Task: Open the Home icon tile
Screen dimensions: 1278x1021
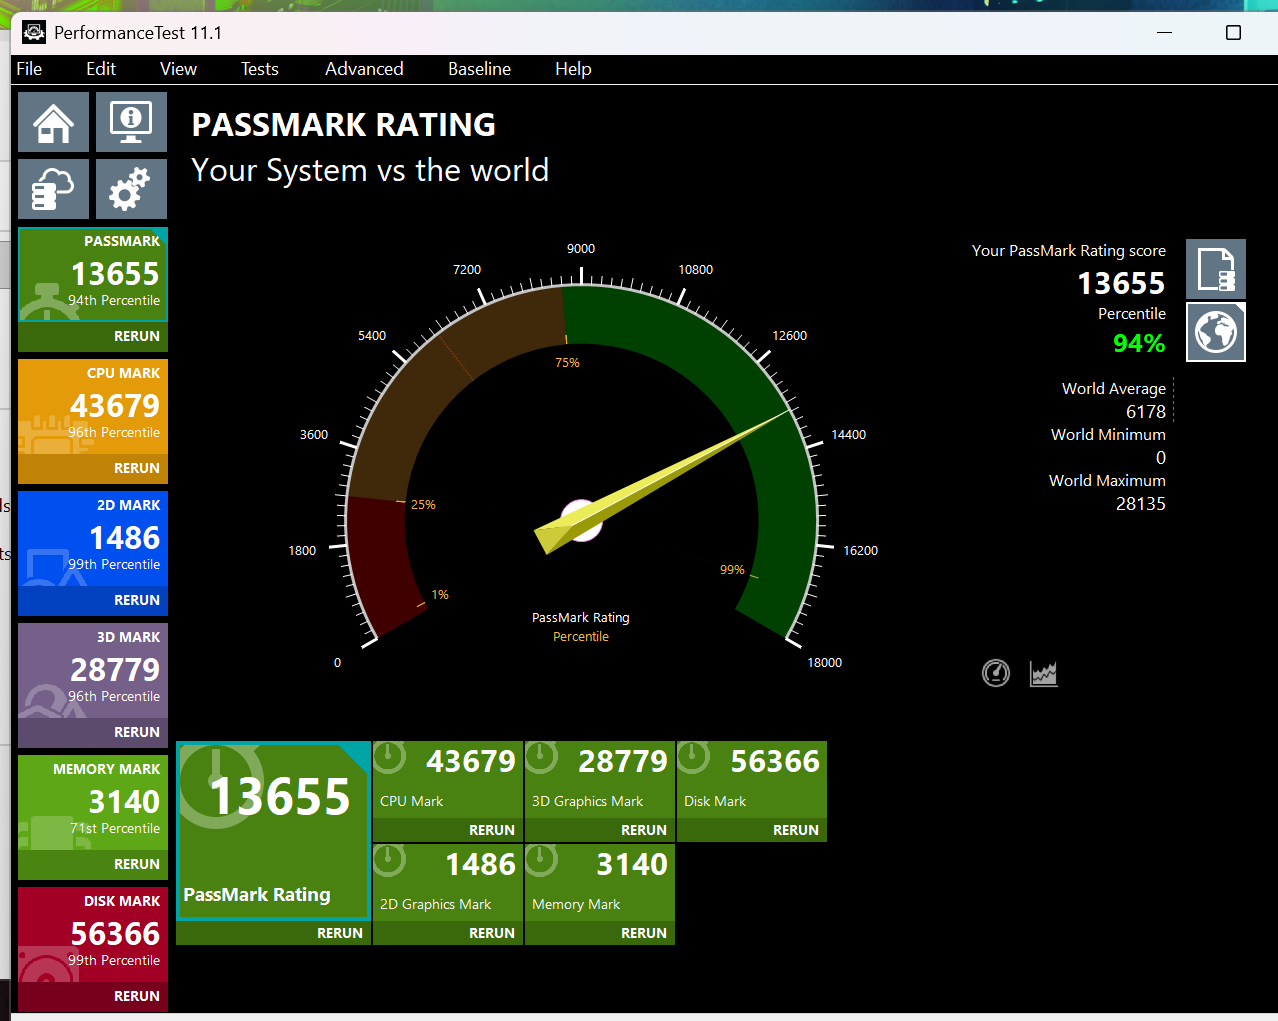Action: point(53,122)
